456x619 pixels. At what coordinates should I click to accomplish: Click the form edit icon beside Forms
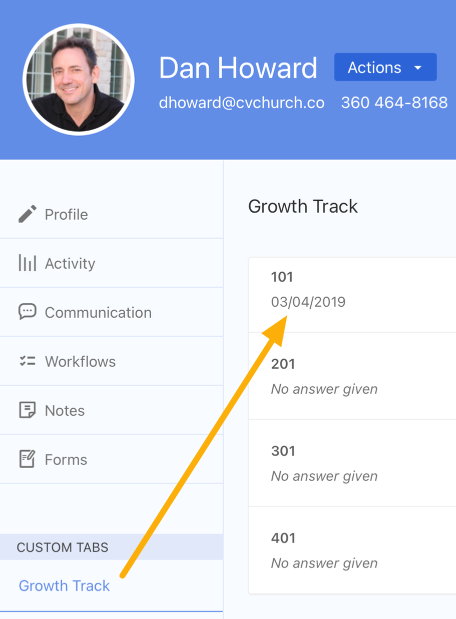[27, 459]
